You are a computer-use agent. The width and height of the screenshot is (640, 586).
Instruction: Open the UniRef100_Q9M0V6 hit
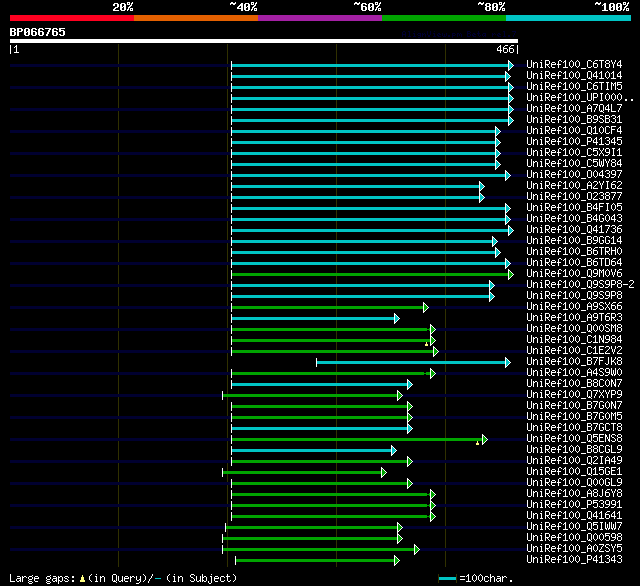574,274
